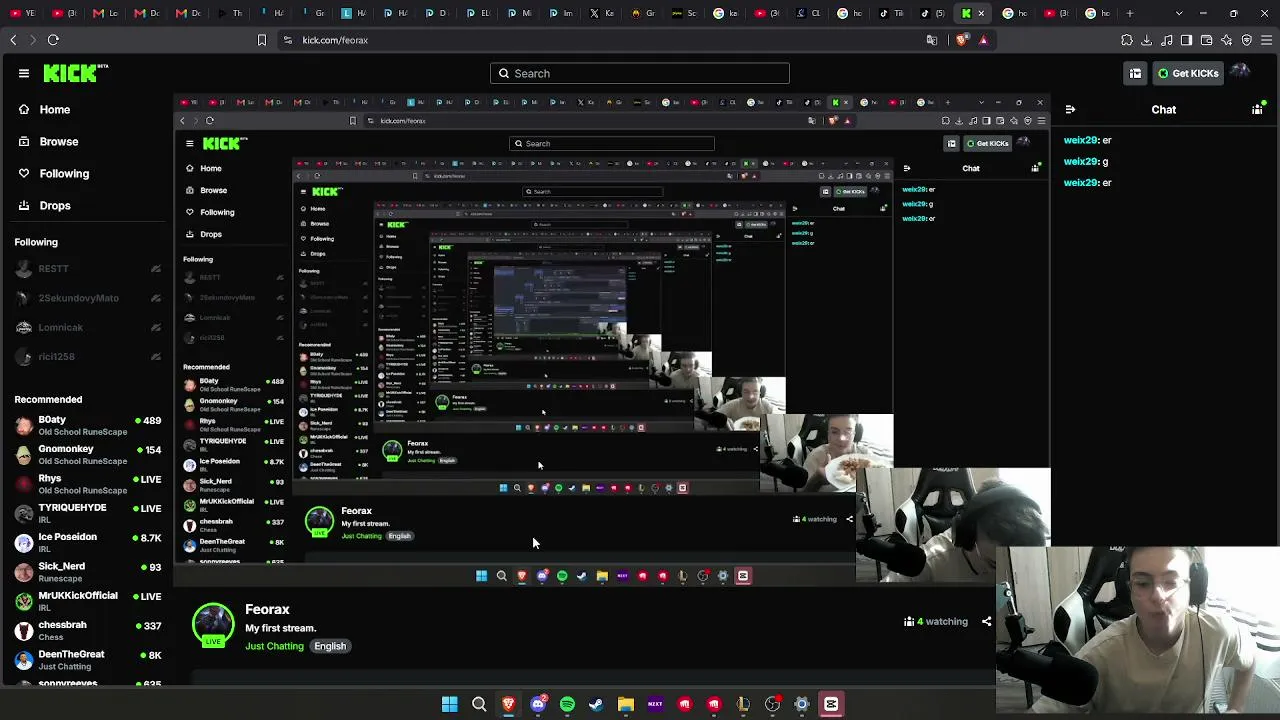Open Steam from the taskbar
The width and height of the screenshot is (1280, 720).
click(x=596, y=704)
